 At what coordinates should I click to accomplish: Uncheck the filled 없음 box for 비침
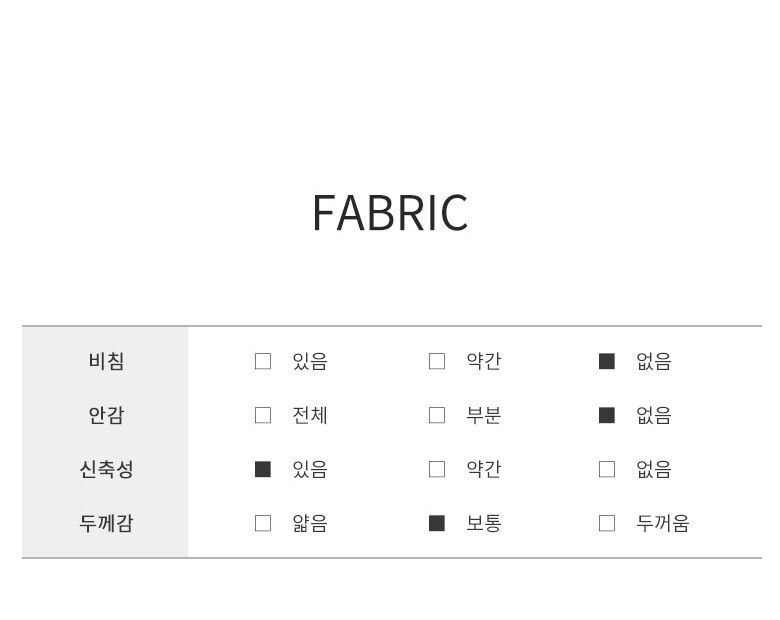[607, 361]
